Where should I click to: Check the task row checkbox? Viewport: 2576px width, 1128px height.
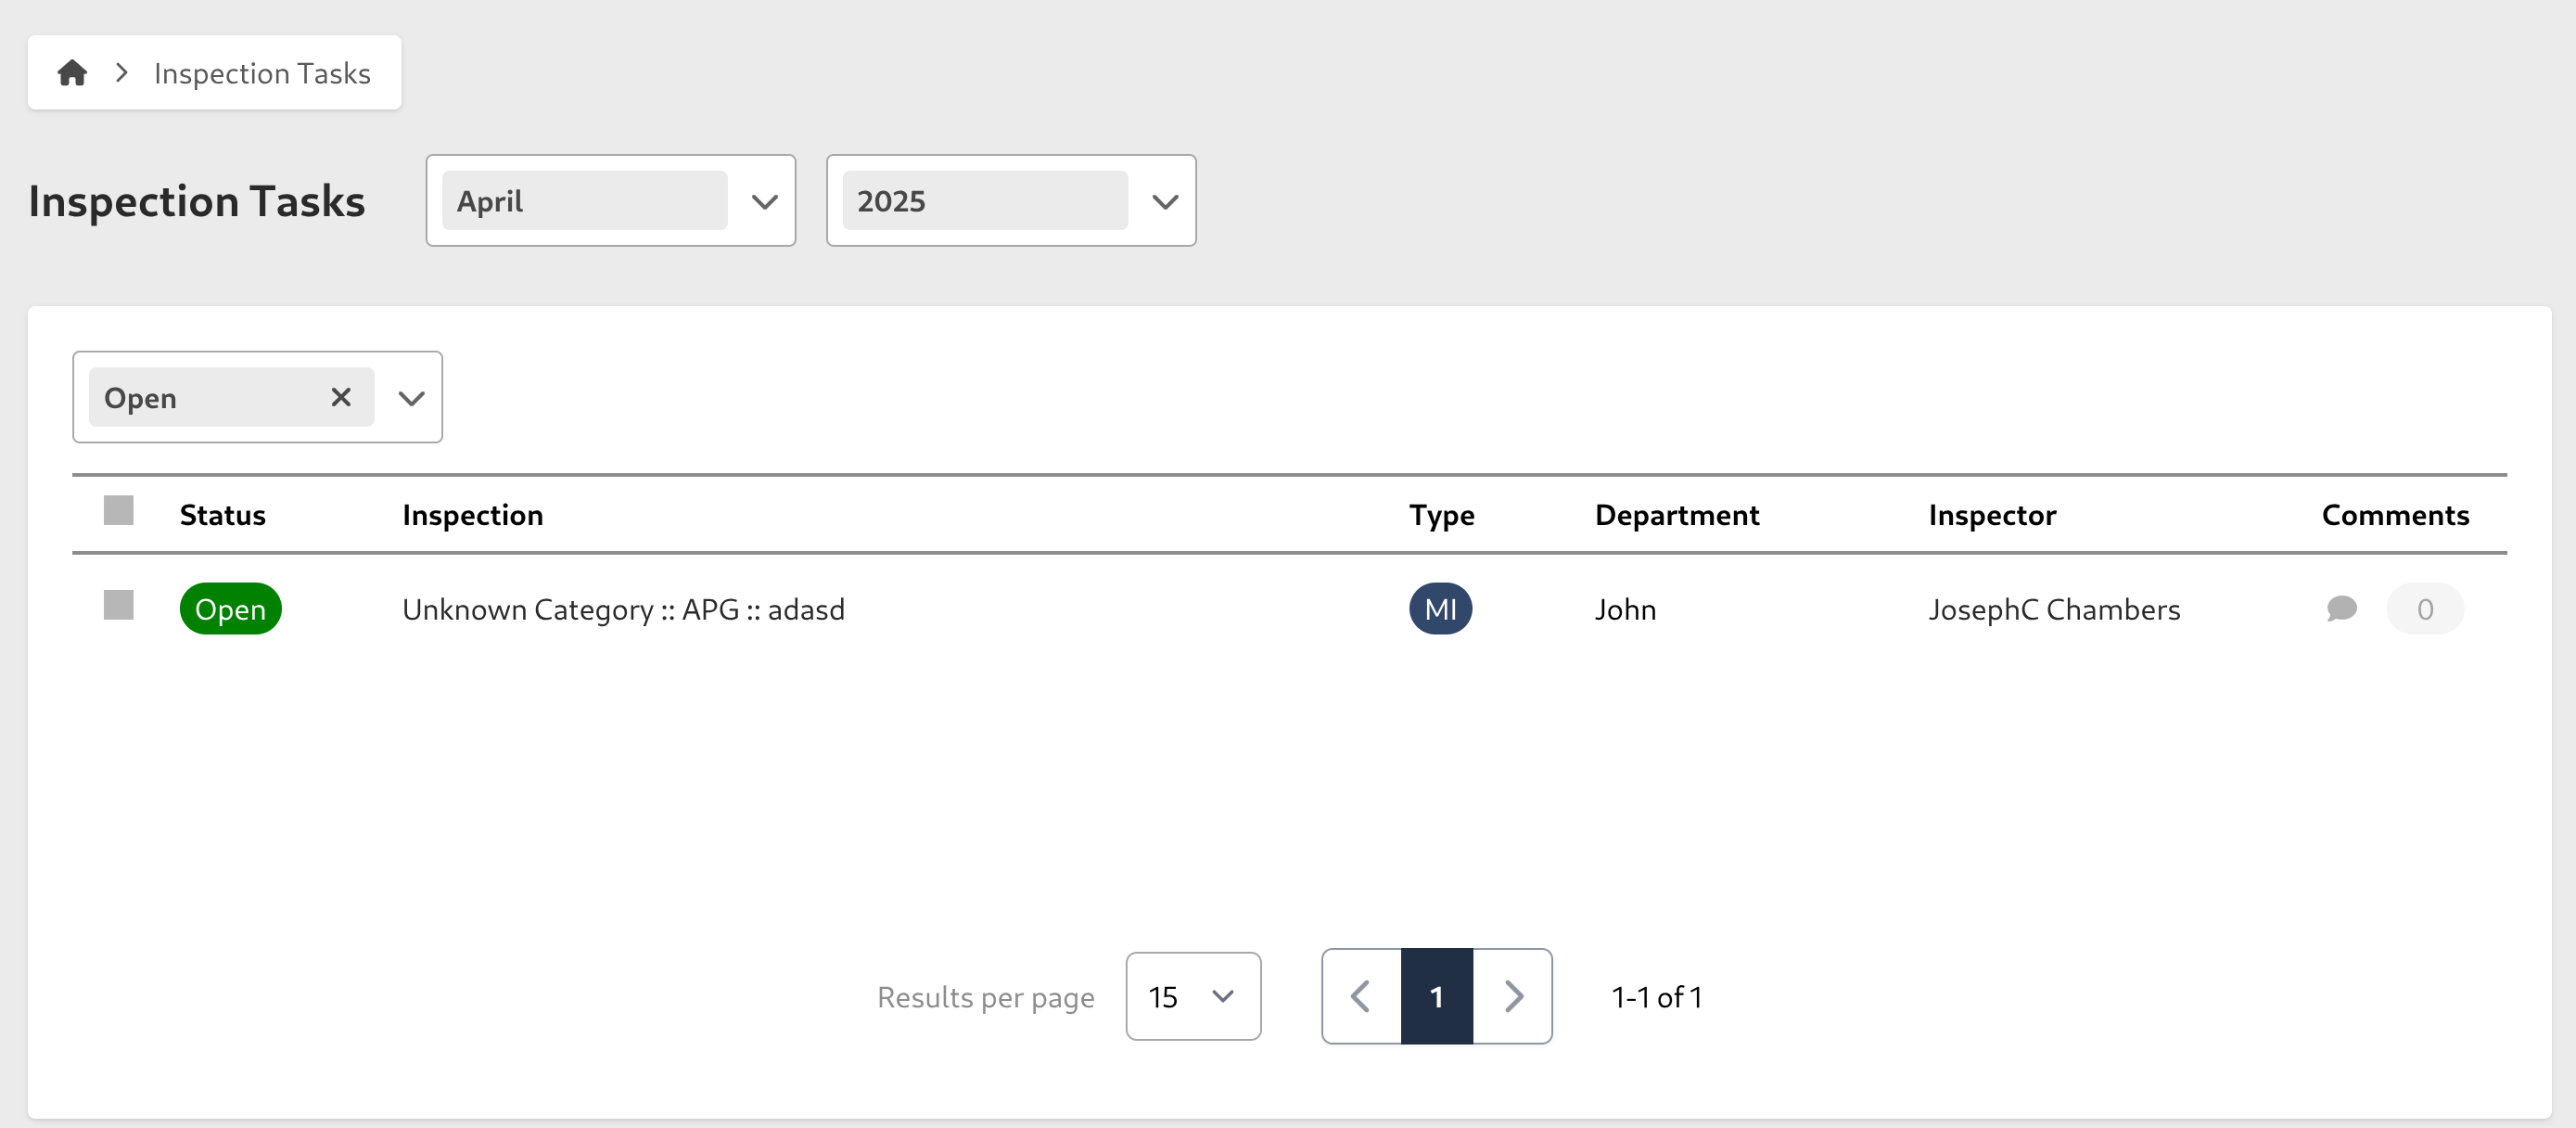pyautogui.click(x=118, y=605)
